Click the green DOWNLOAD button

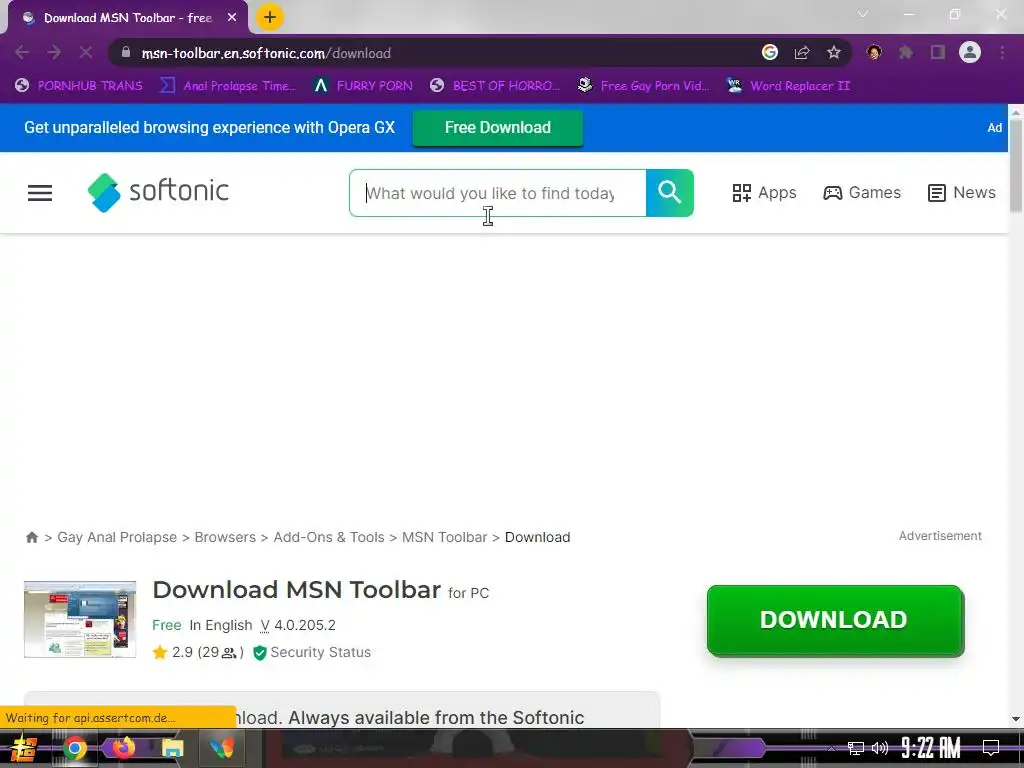[x=835, y=620]
